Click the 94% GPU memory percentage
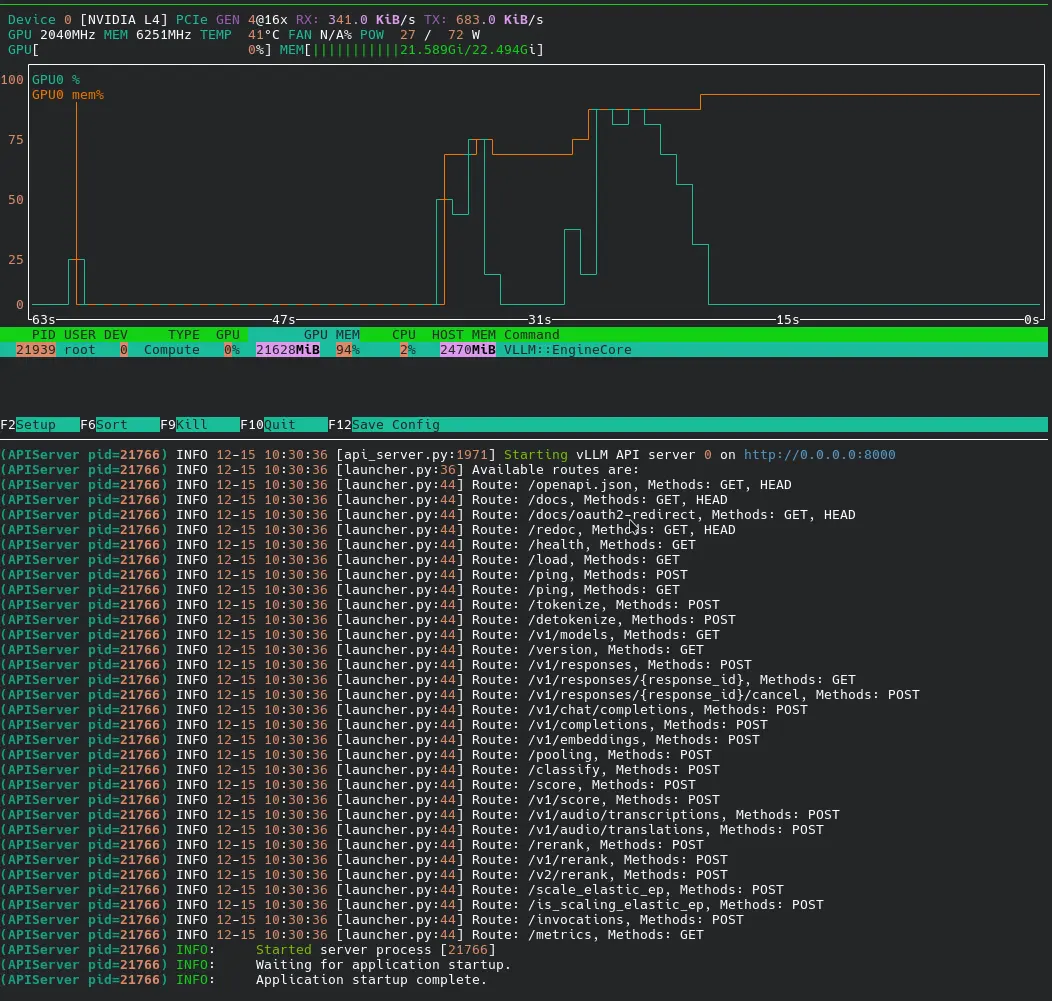 point(348,350)
